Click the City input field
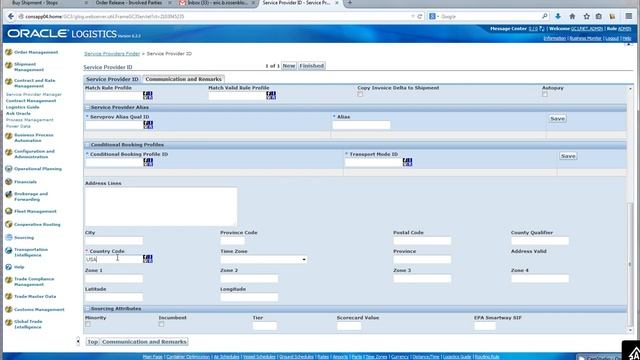 [x=114, y=241]
